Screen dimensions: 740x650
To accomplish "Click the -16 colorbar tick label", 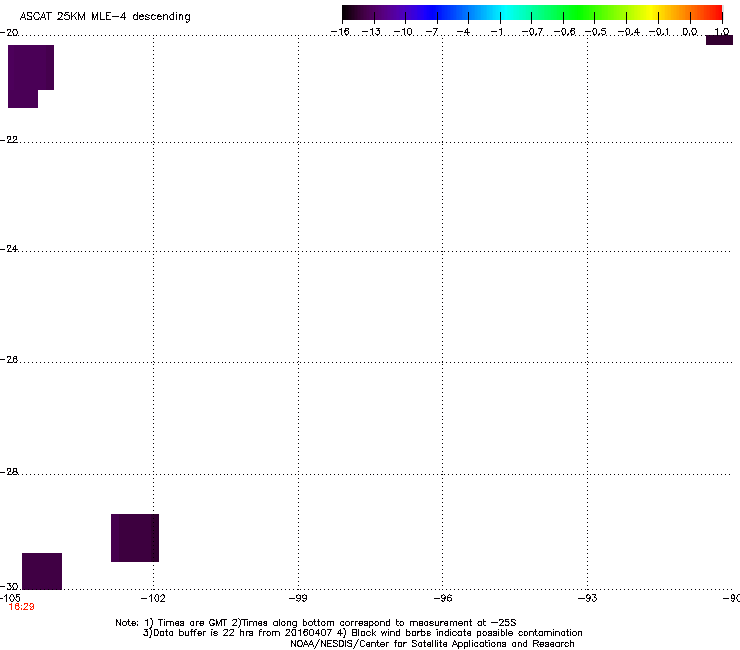I will [340, 32].
